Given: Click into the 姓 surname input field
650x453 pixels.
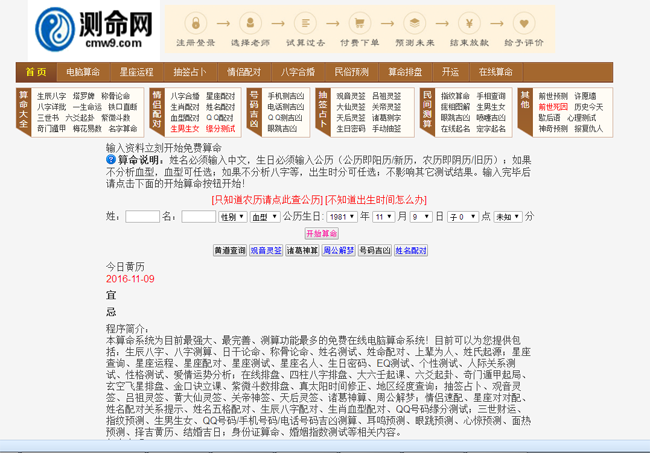Looking at the screenshot, I should point(142,217).
